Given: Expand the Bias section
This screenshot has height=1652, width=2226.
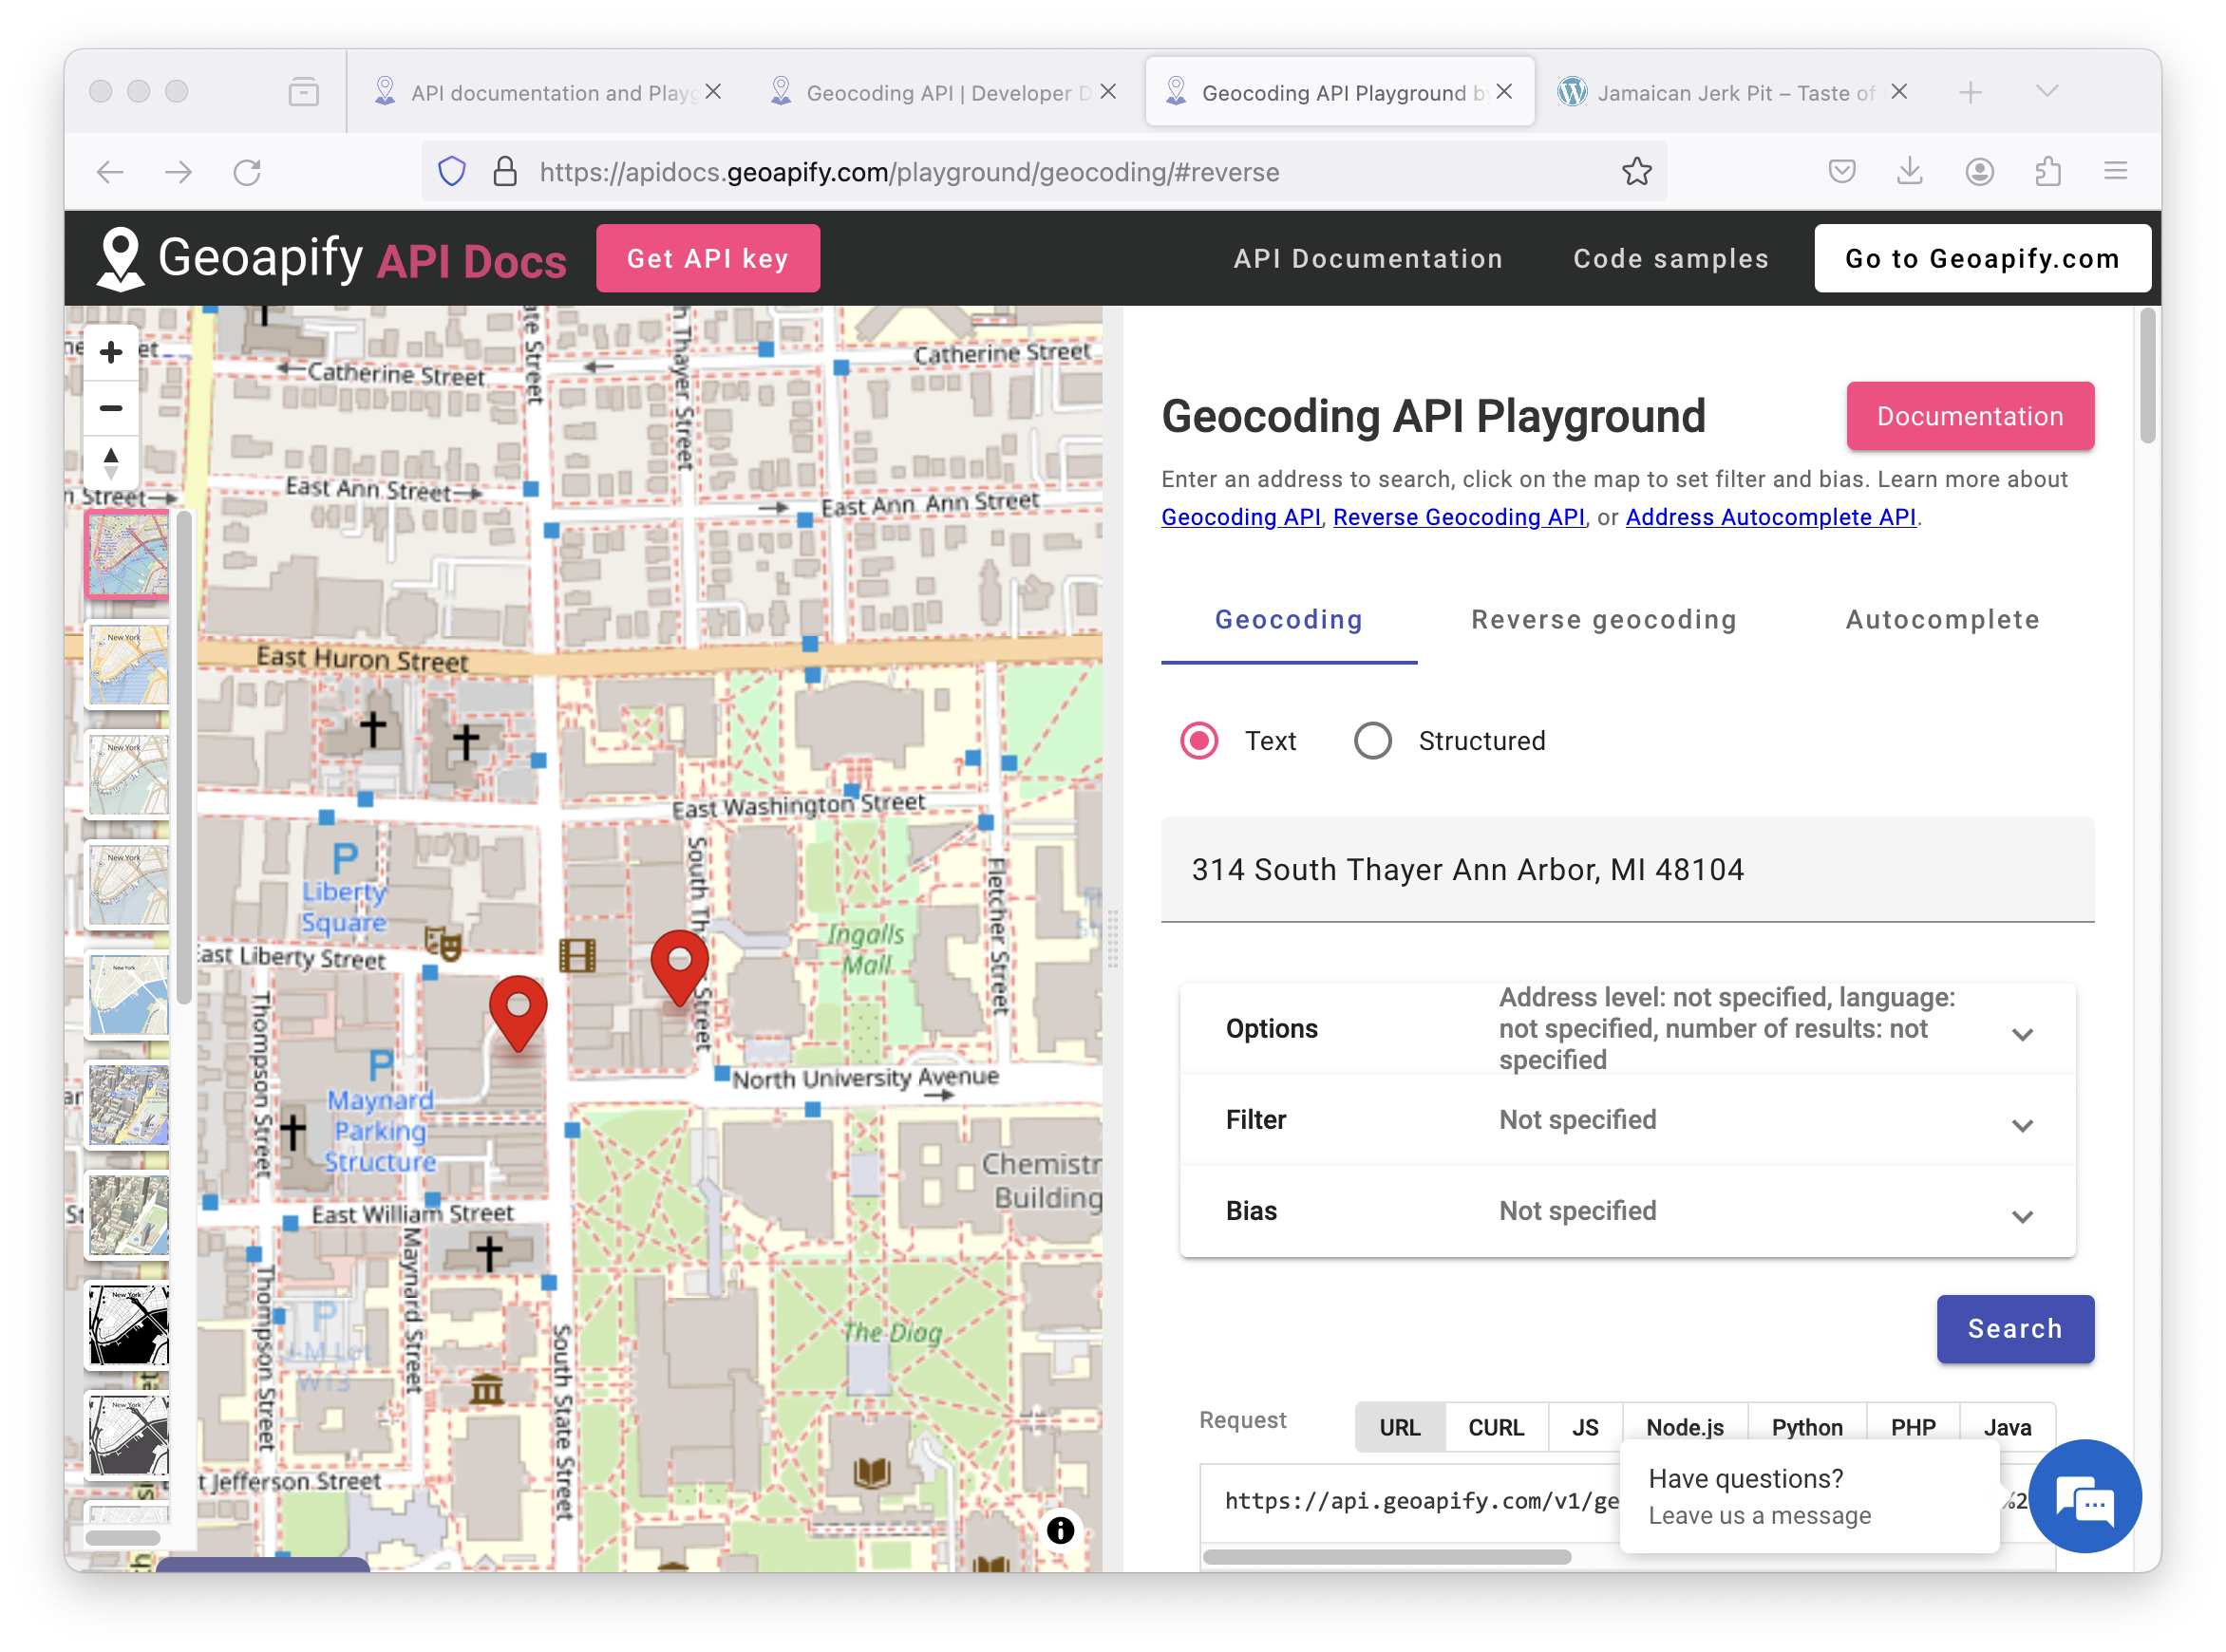Looking at the screenshot, I should pos(1627,1211).
